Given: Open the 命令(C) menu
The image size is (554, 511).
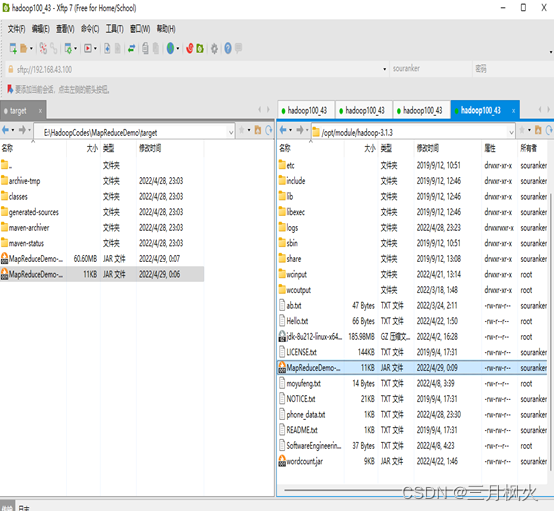Looking at the screenshot, I should tap(90, 29).
